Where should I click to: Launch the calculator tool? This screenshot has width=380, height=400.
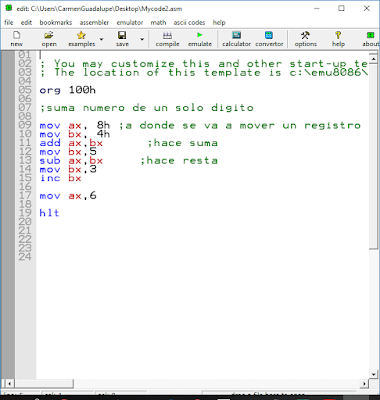tap(236, 39)
